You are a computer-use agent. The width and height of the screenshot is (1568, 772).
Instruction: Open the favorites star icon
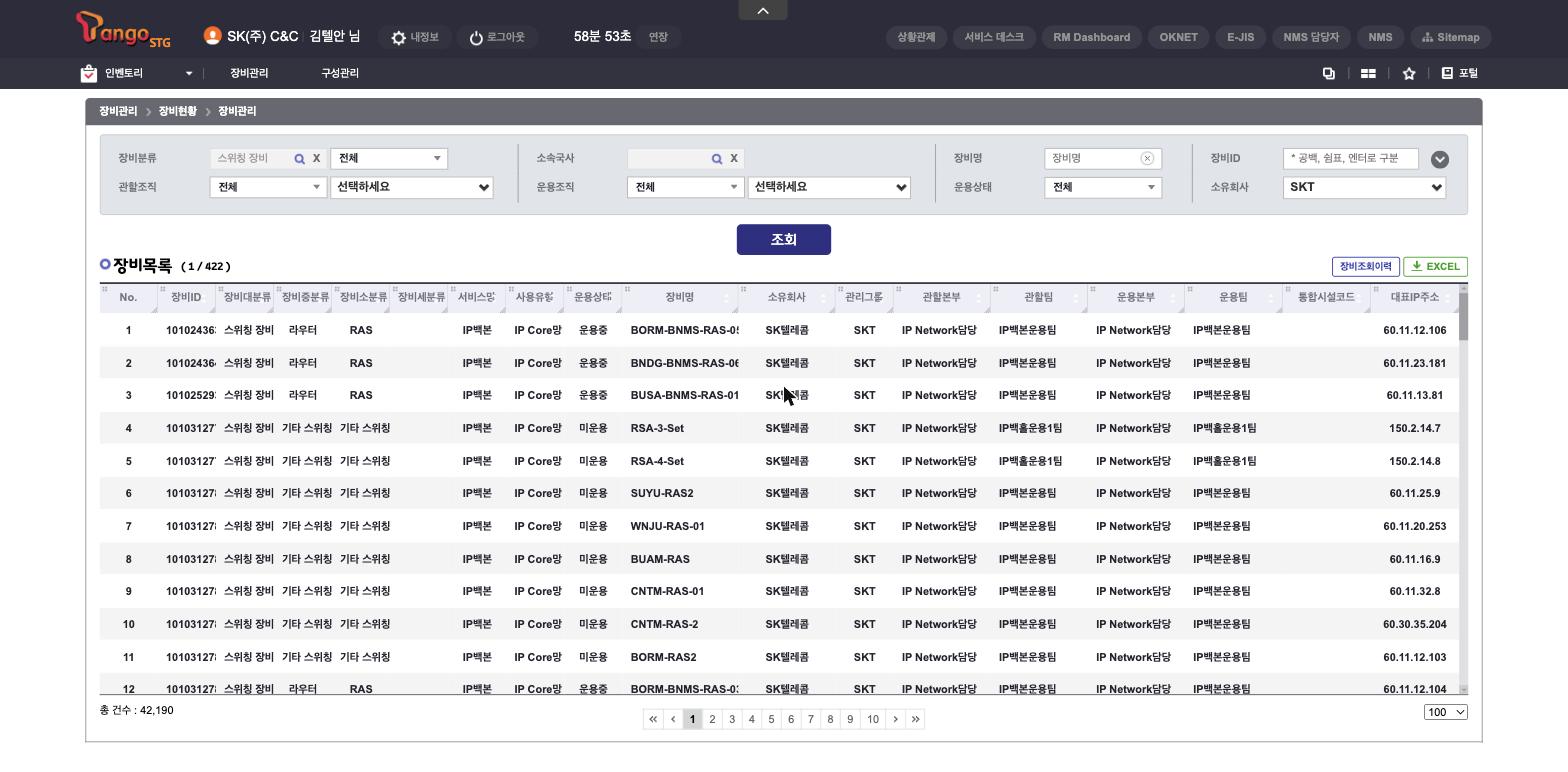(x=1409, y=73)
